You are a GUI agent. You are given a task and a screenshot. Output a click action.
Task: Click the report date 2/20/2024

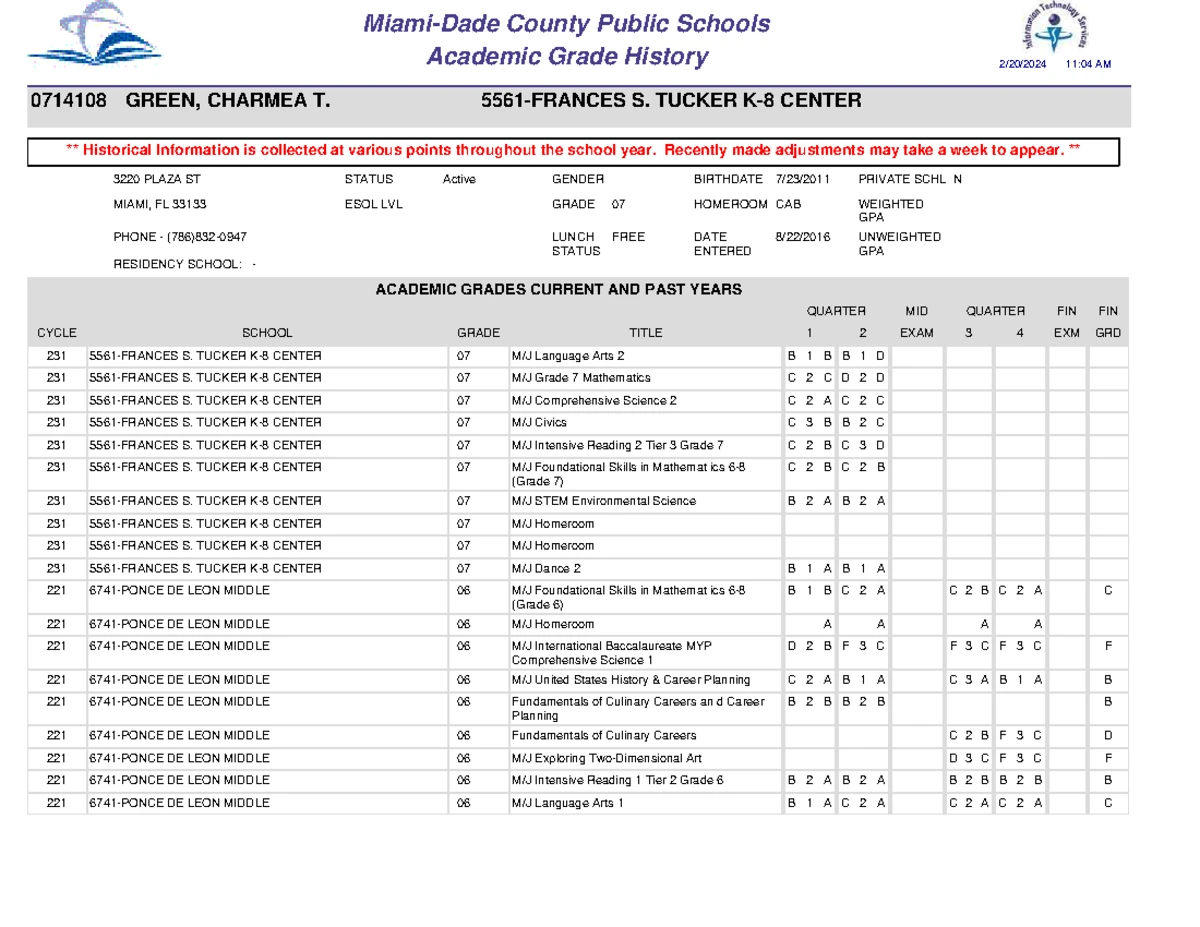[x=1020, y=64]
